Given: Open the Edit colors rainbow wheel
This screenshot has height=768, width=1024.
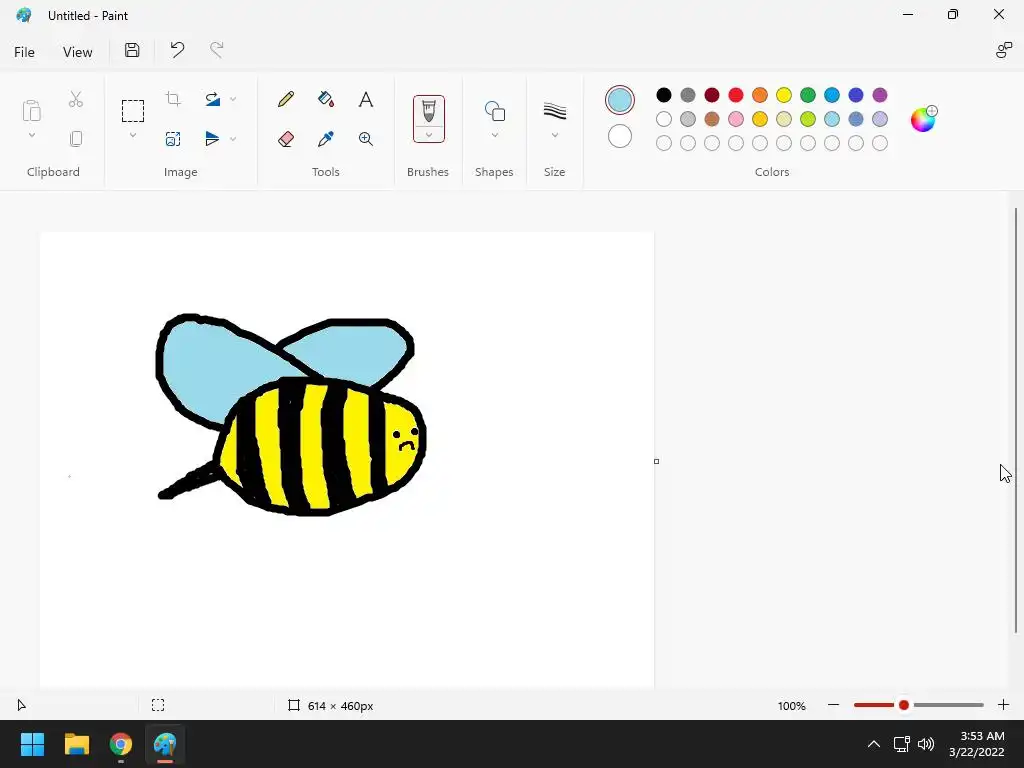Looking at the screenshot, I should coord(923,119).
